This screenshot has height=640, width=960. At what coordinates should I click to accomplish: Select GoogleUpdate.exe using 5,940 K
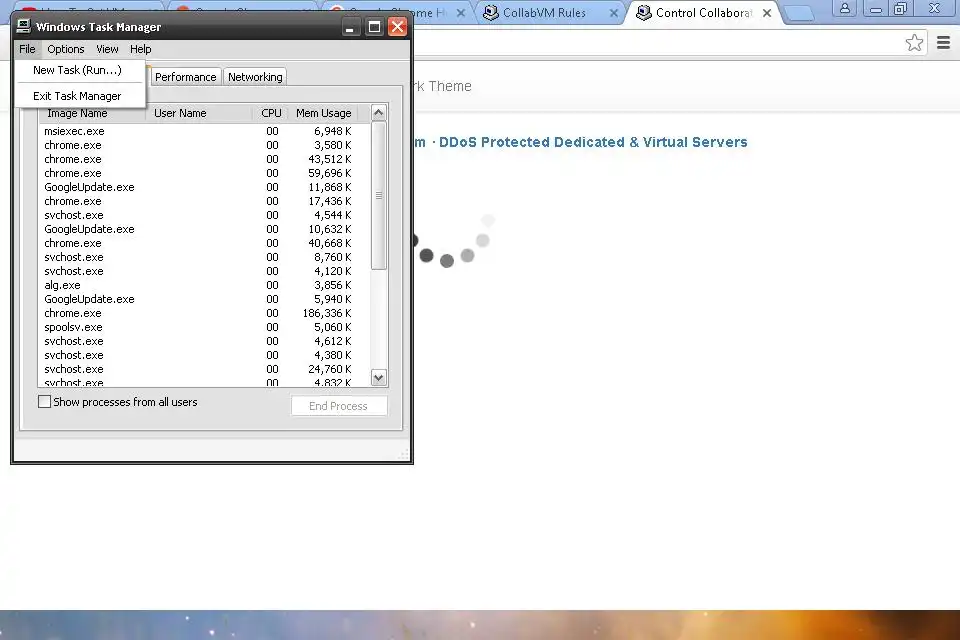click(x=204, y=299)
